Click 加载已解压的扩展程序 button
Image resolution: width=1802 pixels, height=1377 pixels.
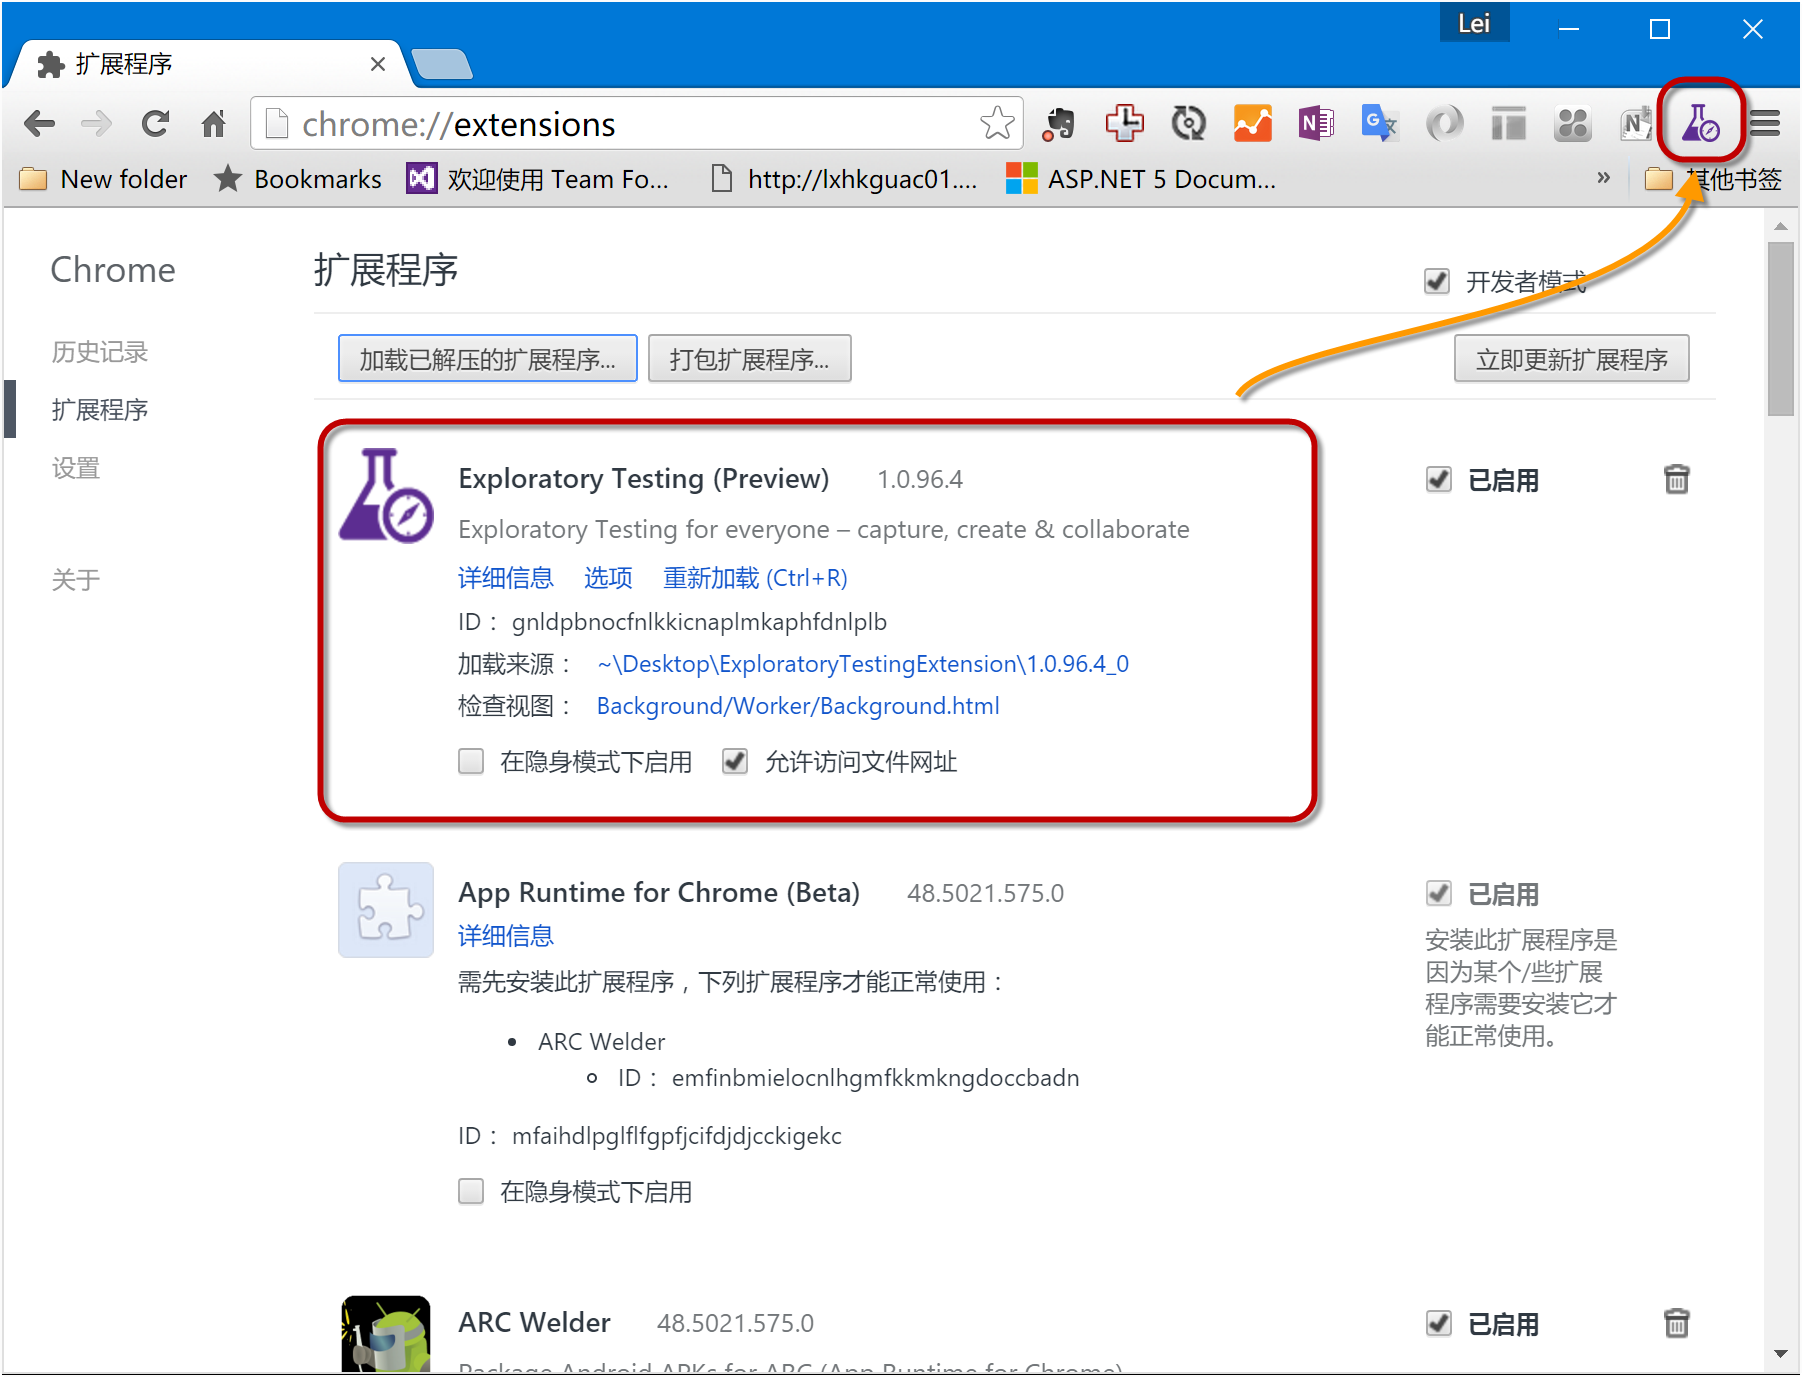click(x=488, y=358)
